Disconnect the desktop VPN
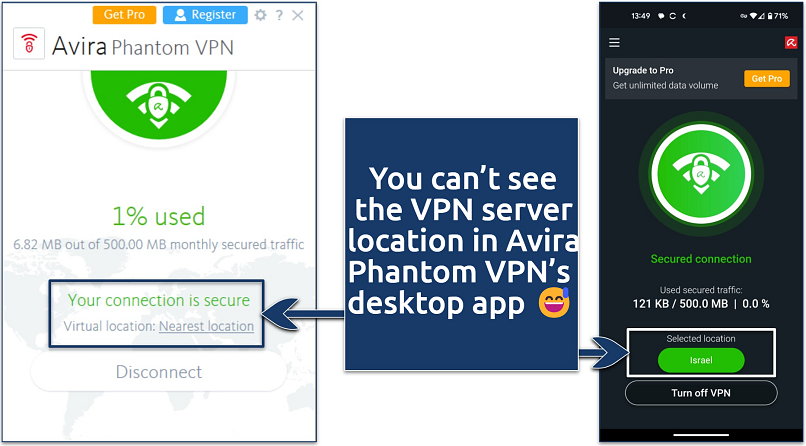The image size is (806, 446). click(x=158, y=371)
